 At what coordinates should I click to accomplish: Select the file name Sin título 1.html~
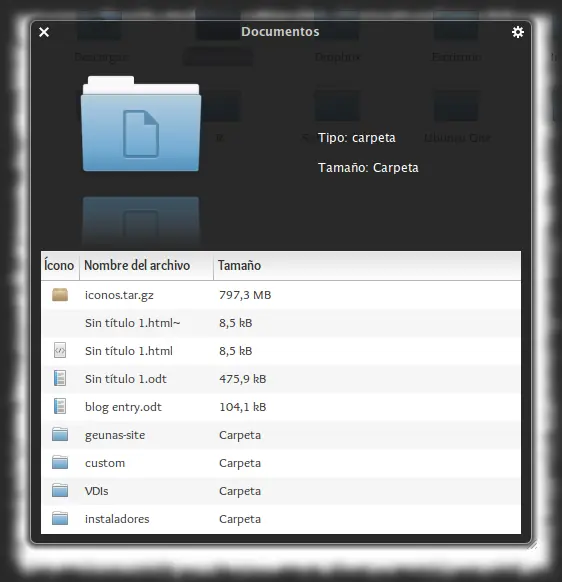[x=133, y=323]
